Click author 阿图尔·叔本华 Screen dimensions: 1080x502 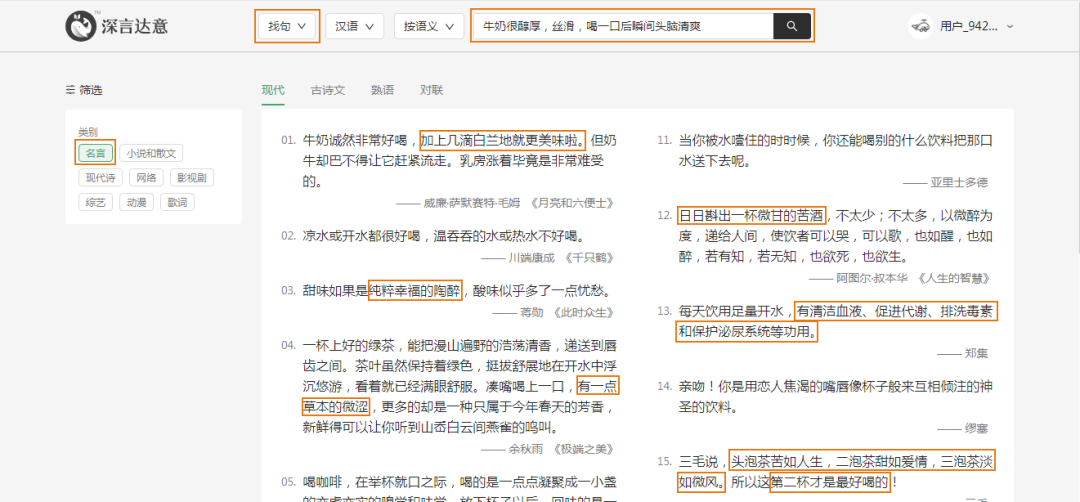[872, 278]
